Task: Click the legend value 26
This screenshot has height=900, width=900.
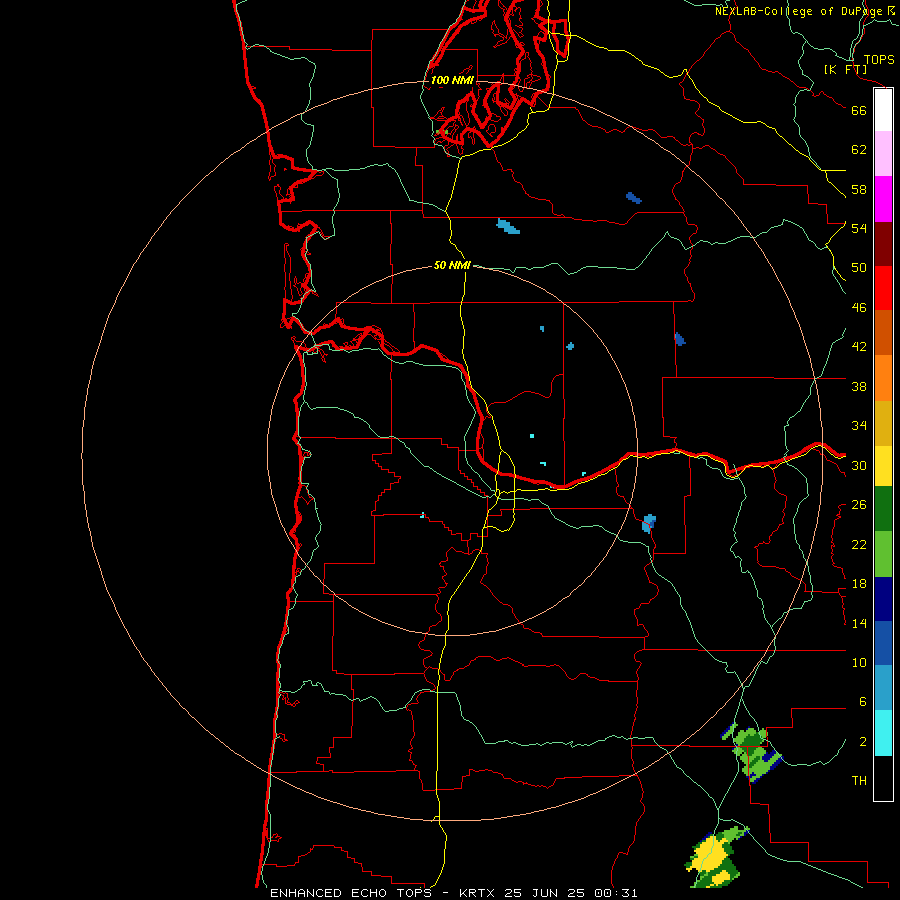Action: [x=859, y=505]
